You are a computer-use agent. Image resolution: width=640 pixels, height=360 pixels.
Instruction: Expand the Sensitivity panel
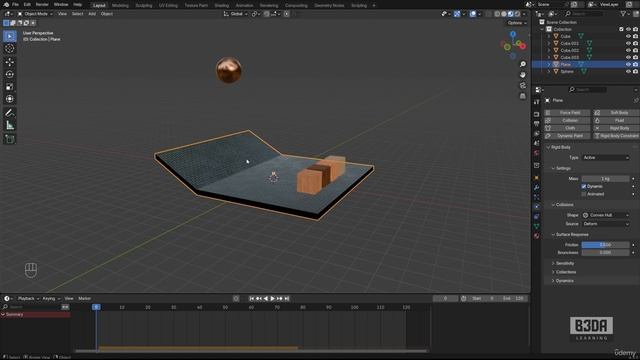click(x=565, y=264)
